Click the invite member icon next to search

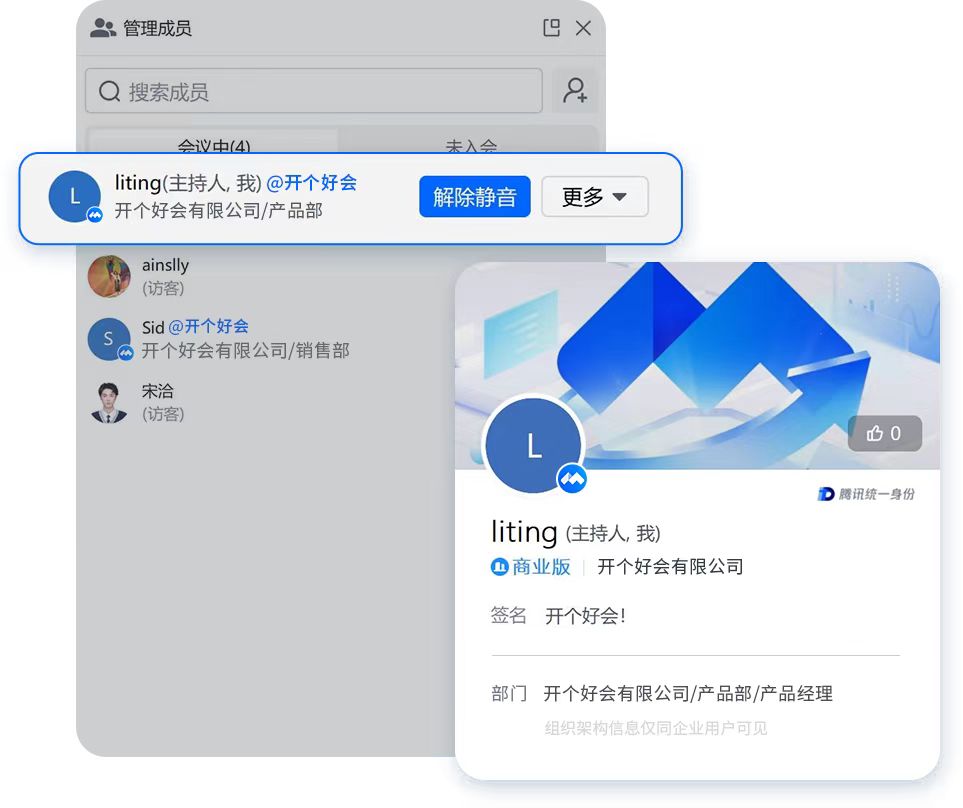pyautogui.click(x=575, y=91)
